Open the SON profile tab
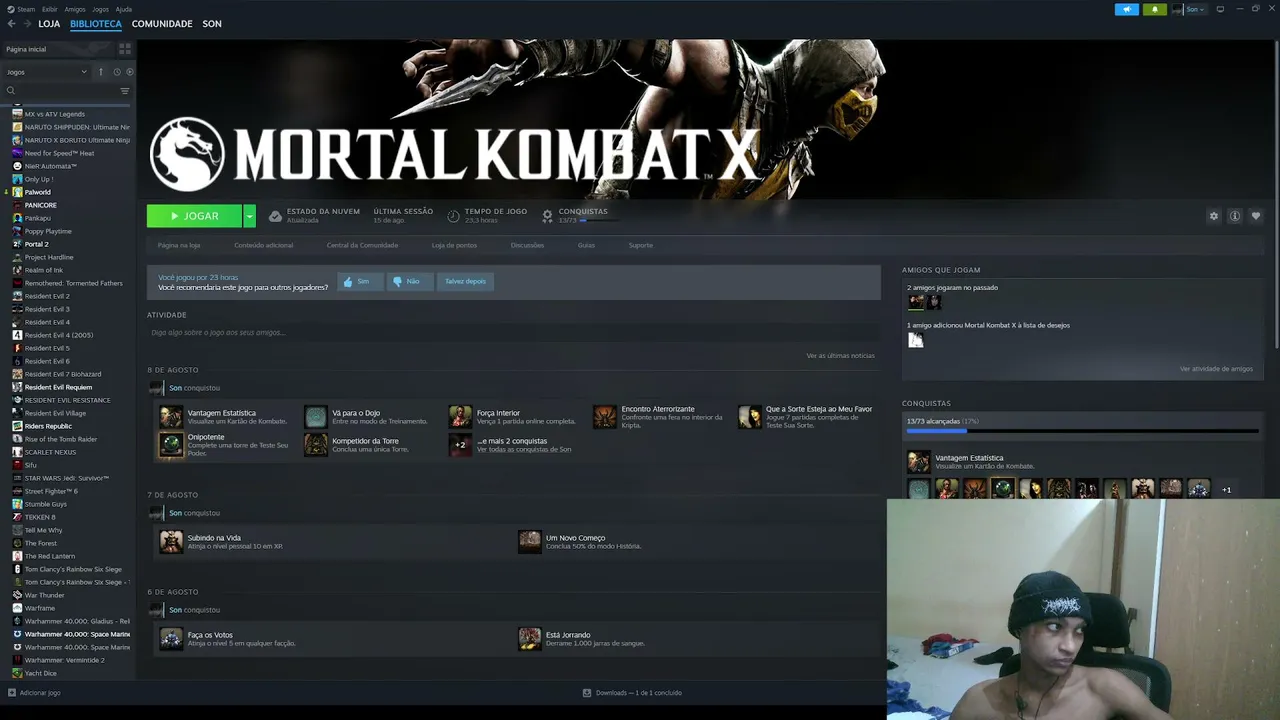This screenshot has height=720, width=1280. [x=212, y=24]
